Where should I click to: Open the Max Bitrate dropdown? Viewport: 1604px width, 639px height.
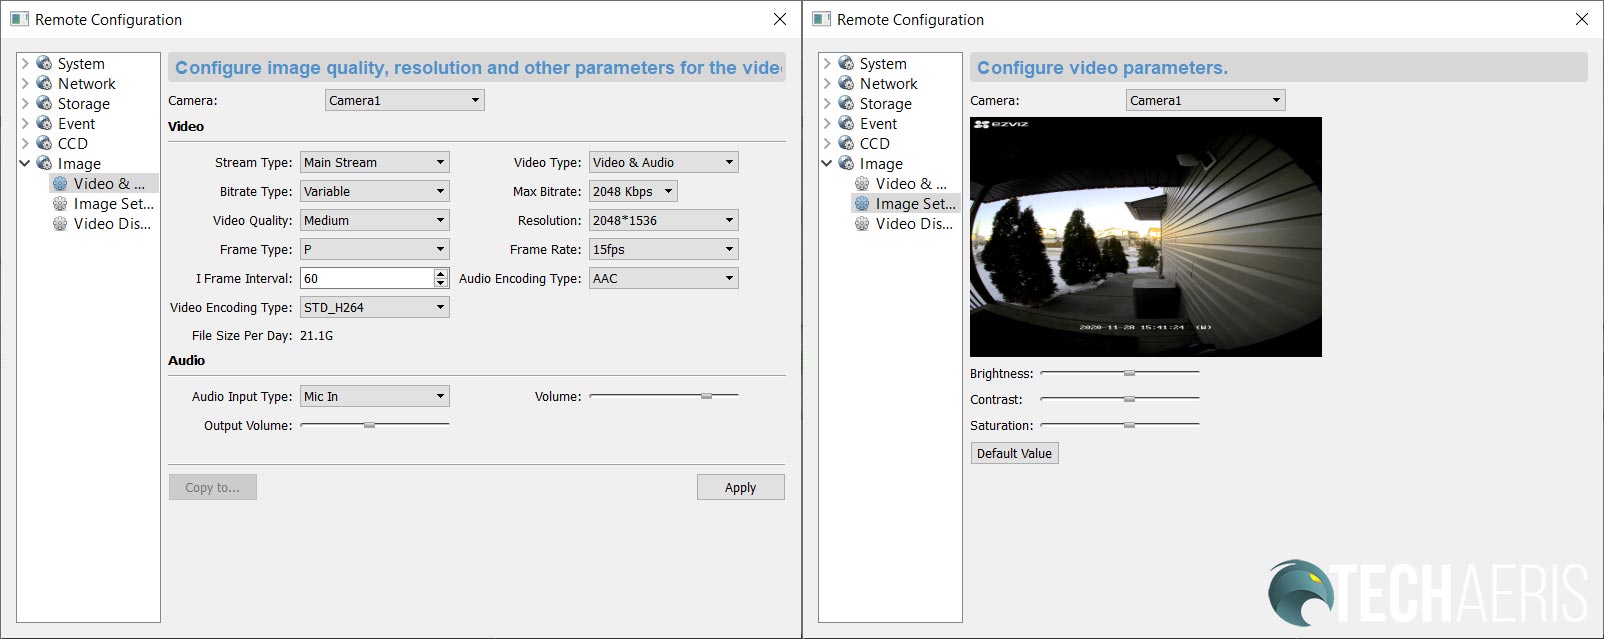(633, 191)
